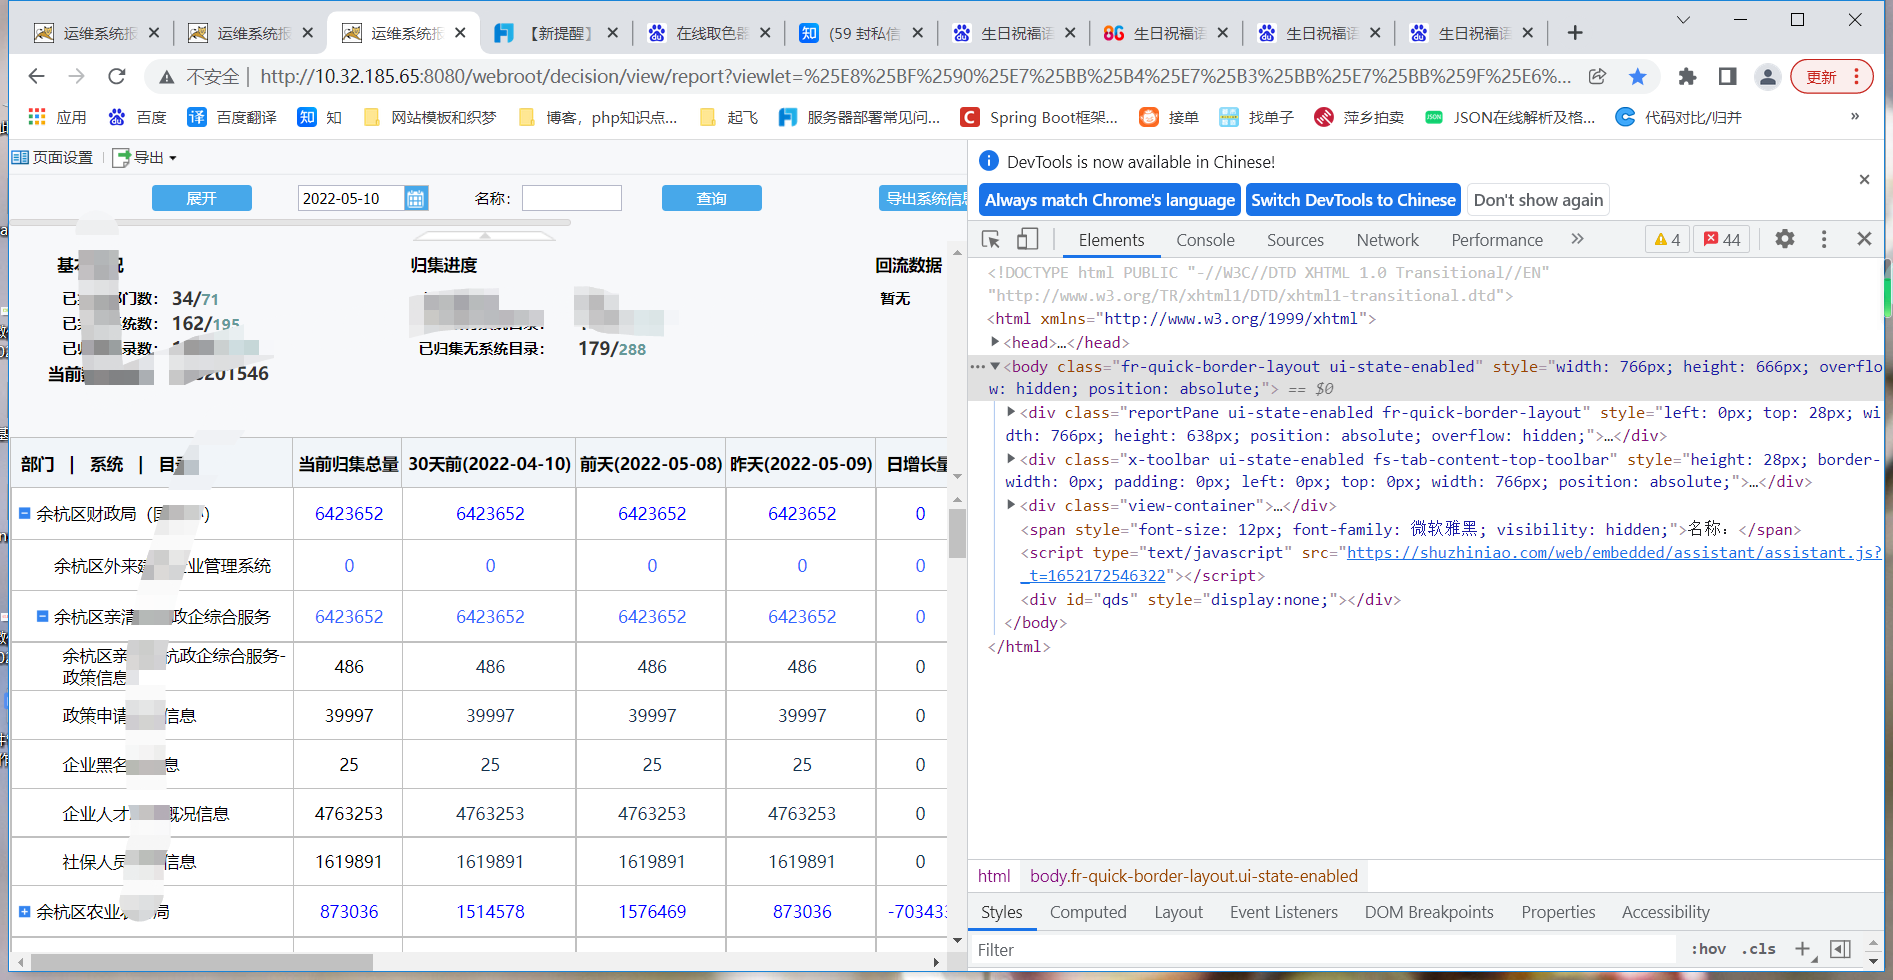Add a new style rule plus icon
This screenshot has width=1893, height=980.
pyautogui.click(x=1802, y=949)
